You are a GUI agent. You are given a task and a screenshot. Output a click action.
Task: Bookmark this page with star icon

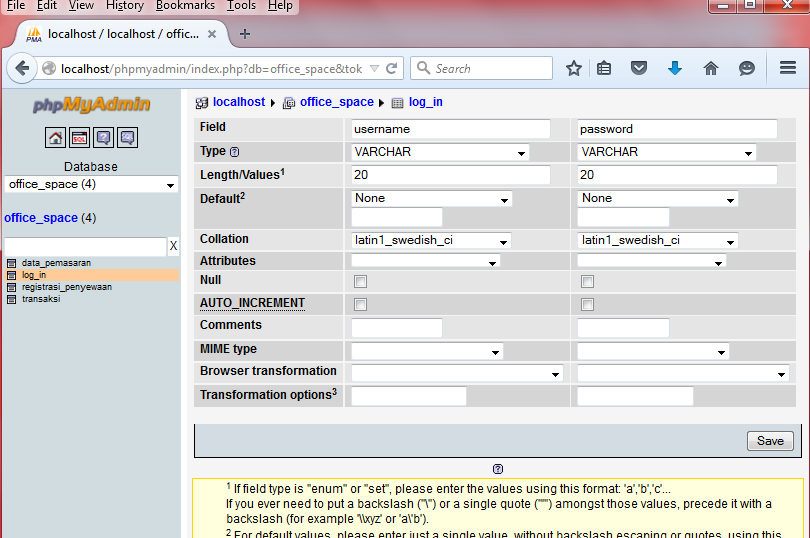[573, 68]
